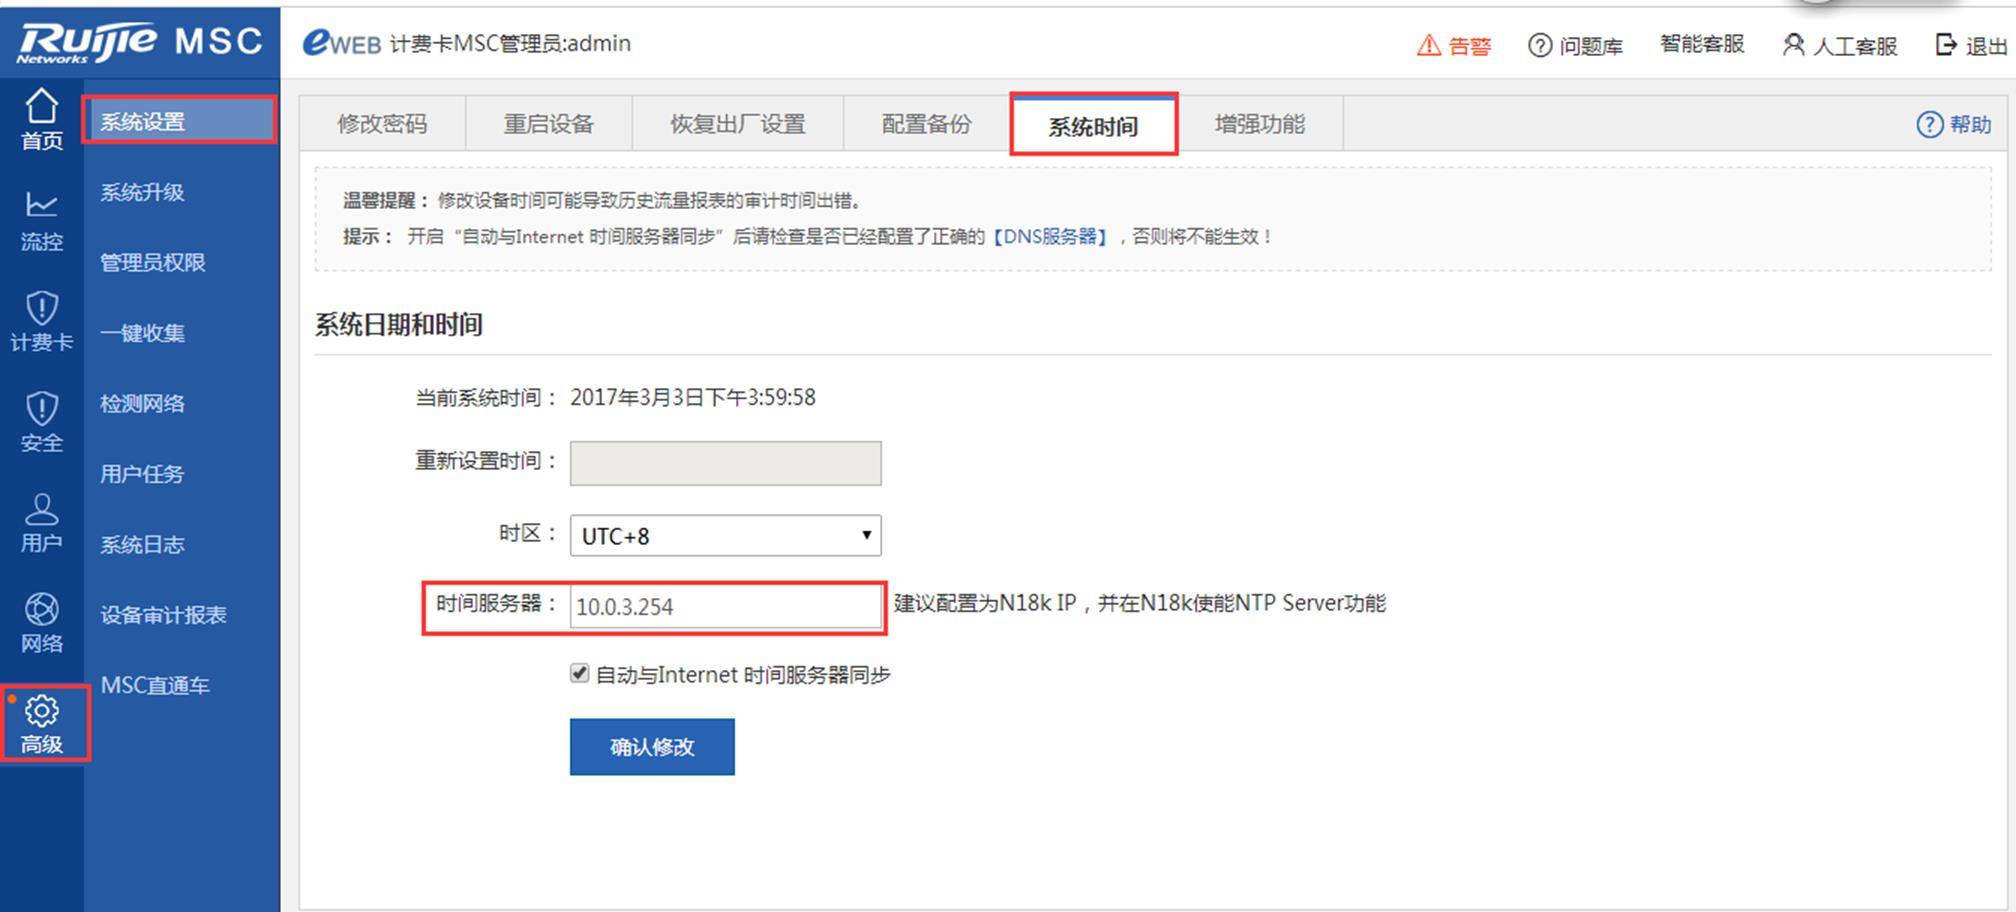Switch to the 修改密码 tab
The height and width of the screenshot is (912, 2016).
382,124
